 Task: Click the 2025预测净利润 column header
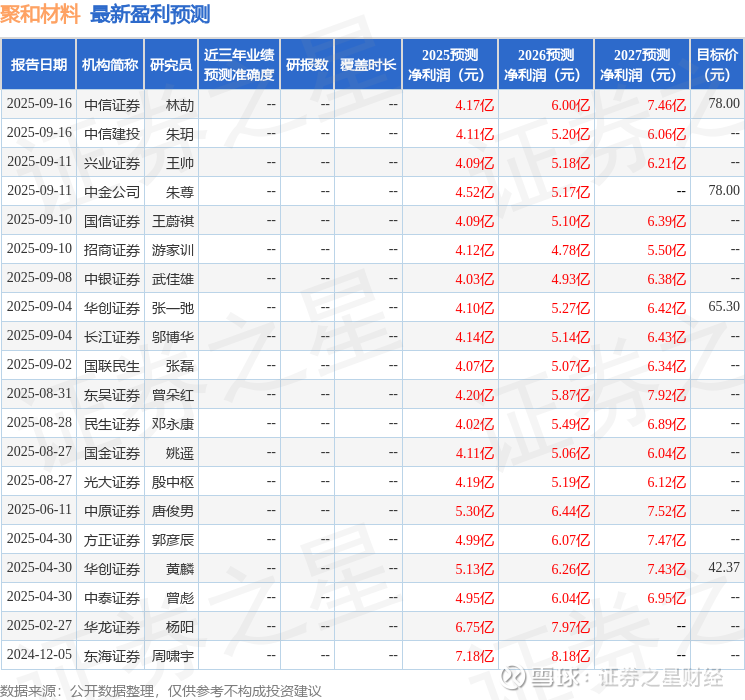click(x=450, y=65)
